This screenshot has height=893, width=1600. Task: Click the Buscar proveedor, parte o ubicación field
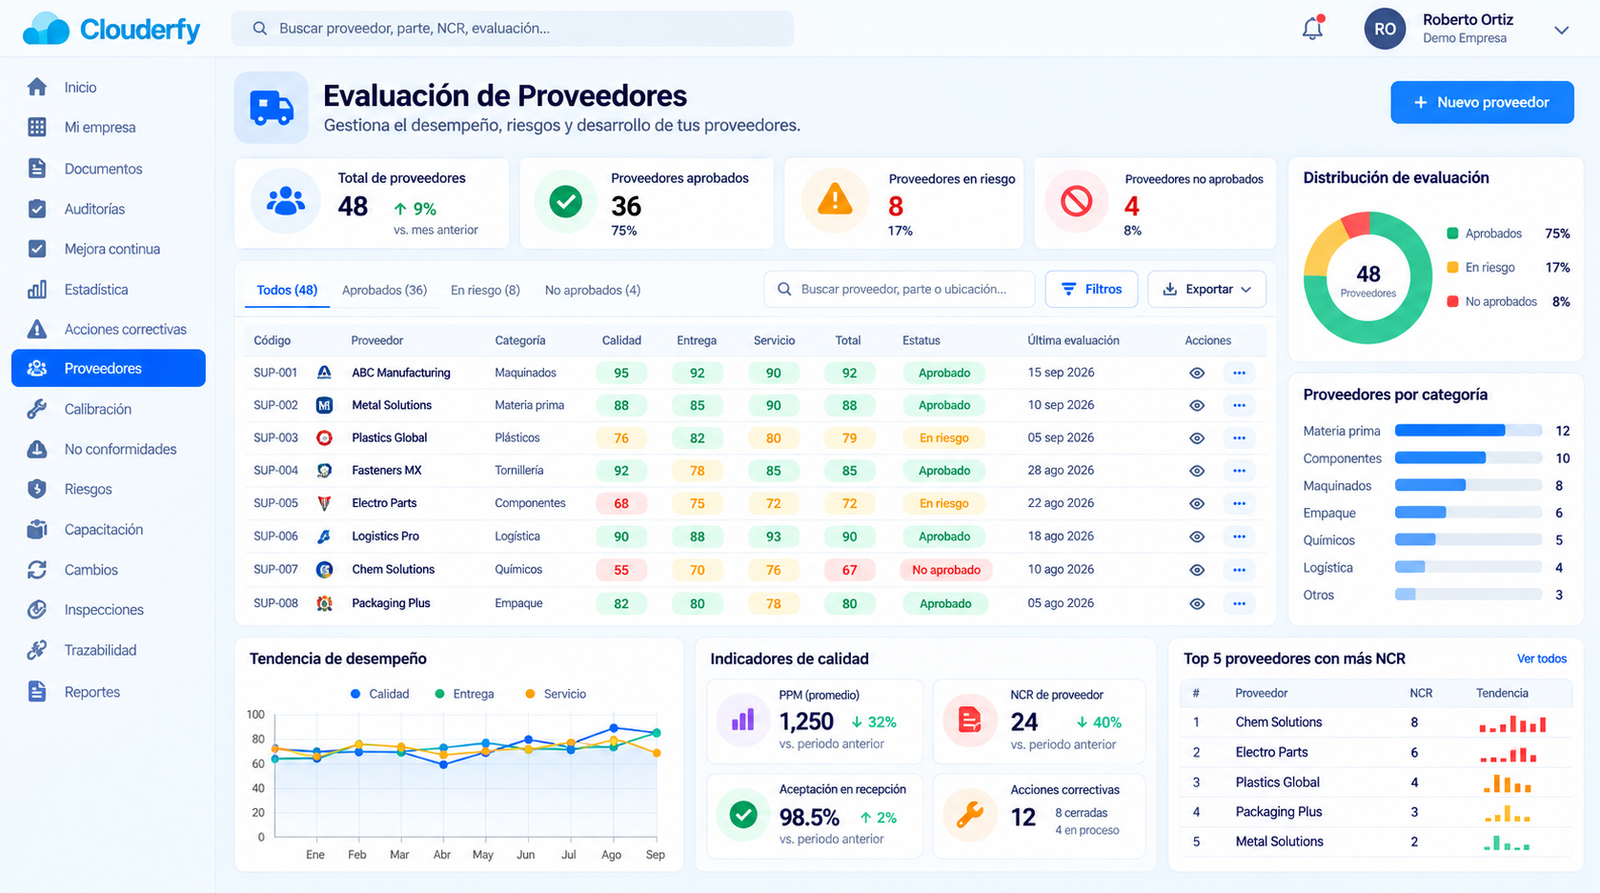point(900,289)
